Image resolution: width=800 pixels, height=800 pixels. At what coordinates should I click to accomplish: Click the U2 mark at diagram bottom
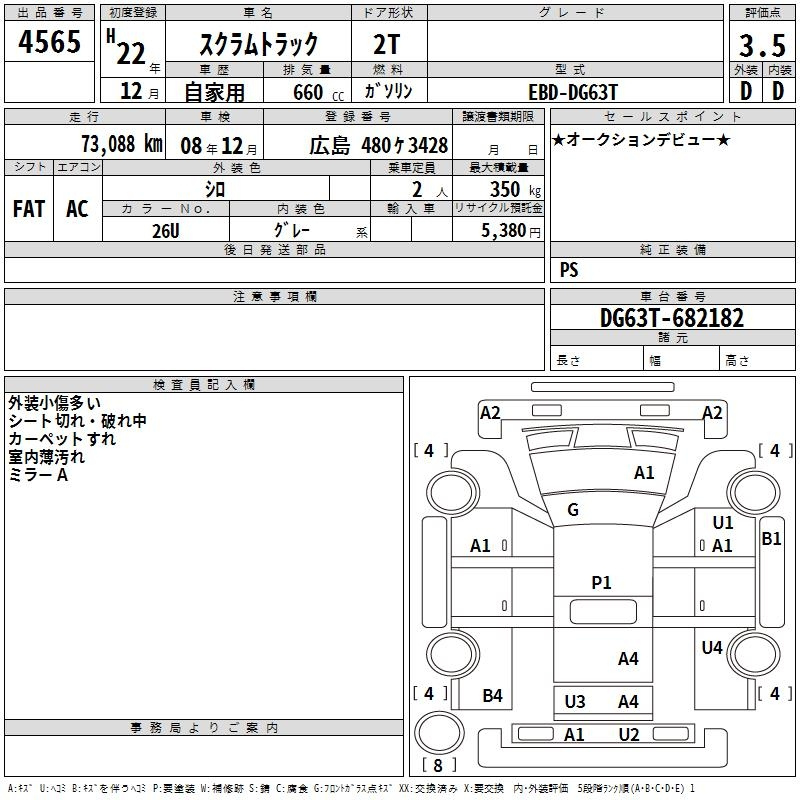[x=628, y=735]
